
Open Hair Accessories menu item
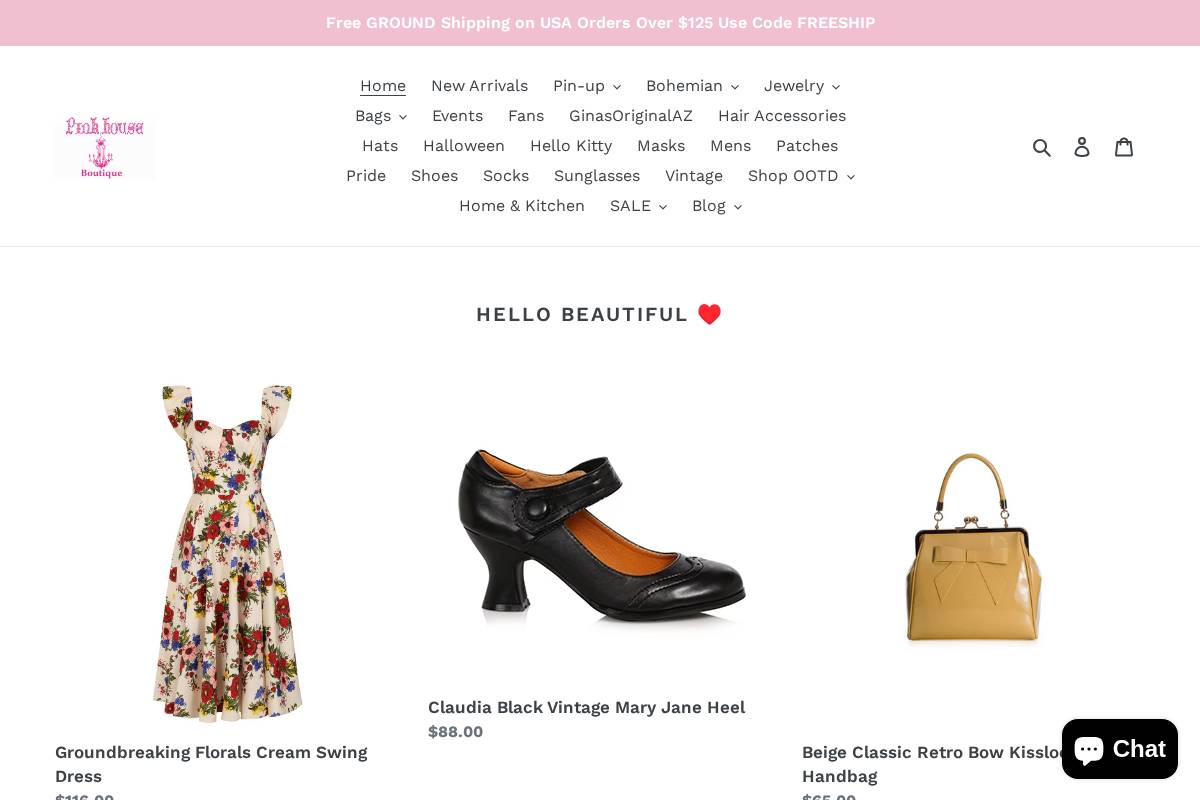tap(782, 116)
